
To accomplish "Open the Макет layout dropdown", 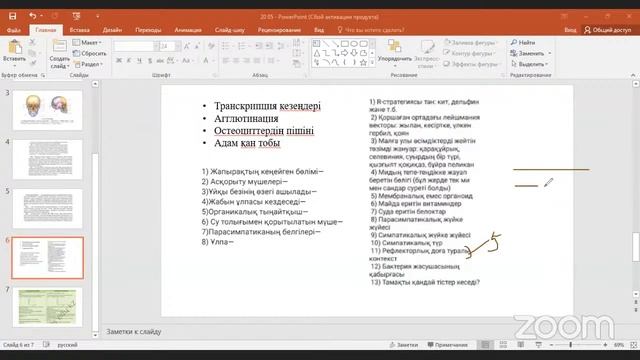I will click(87, 42).
